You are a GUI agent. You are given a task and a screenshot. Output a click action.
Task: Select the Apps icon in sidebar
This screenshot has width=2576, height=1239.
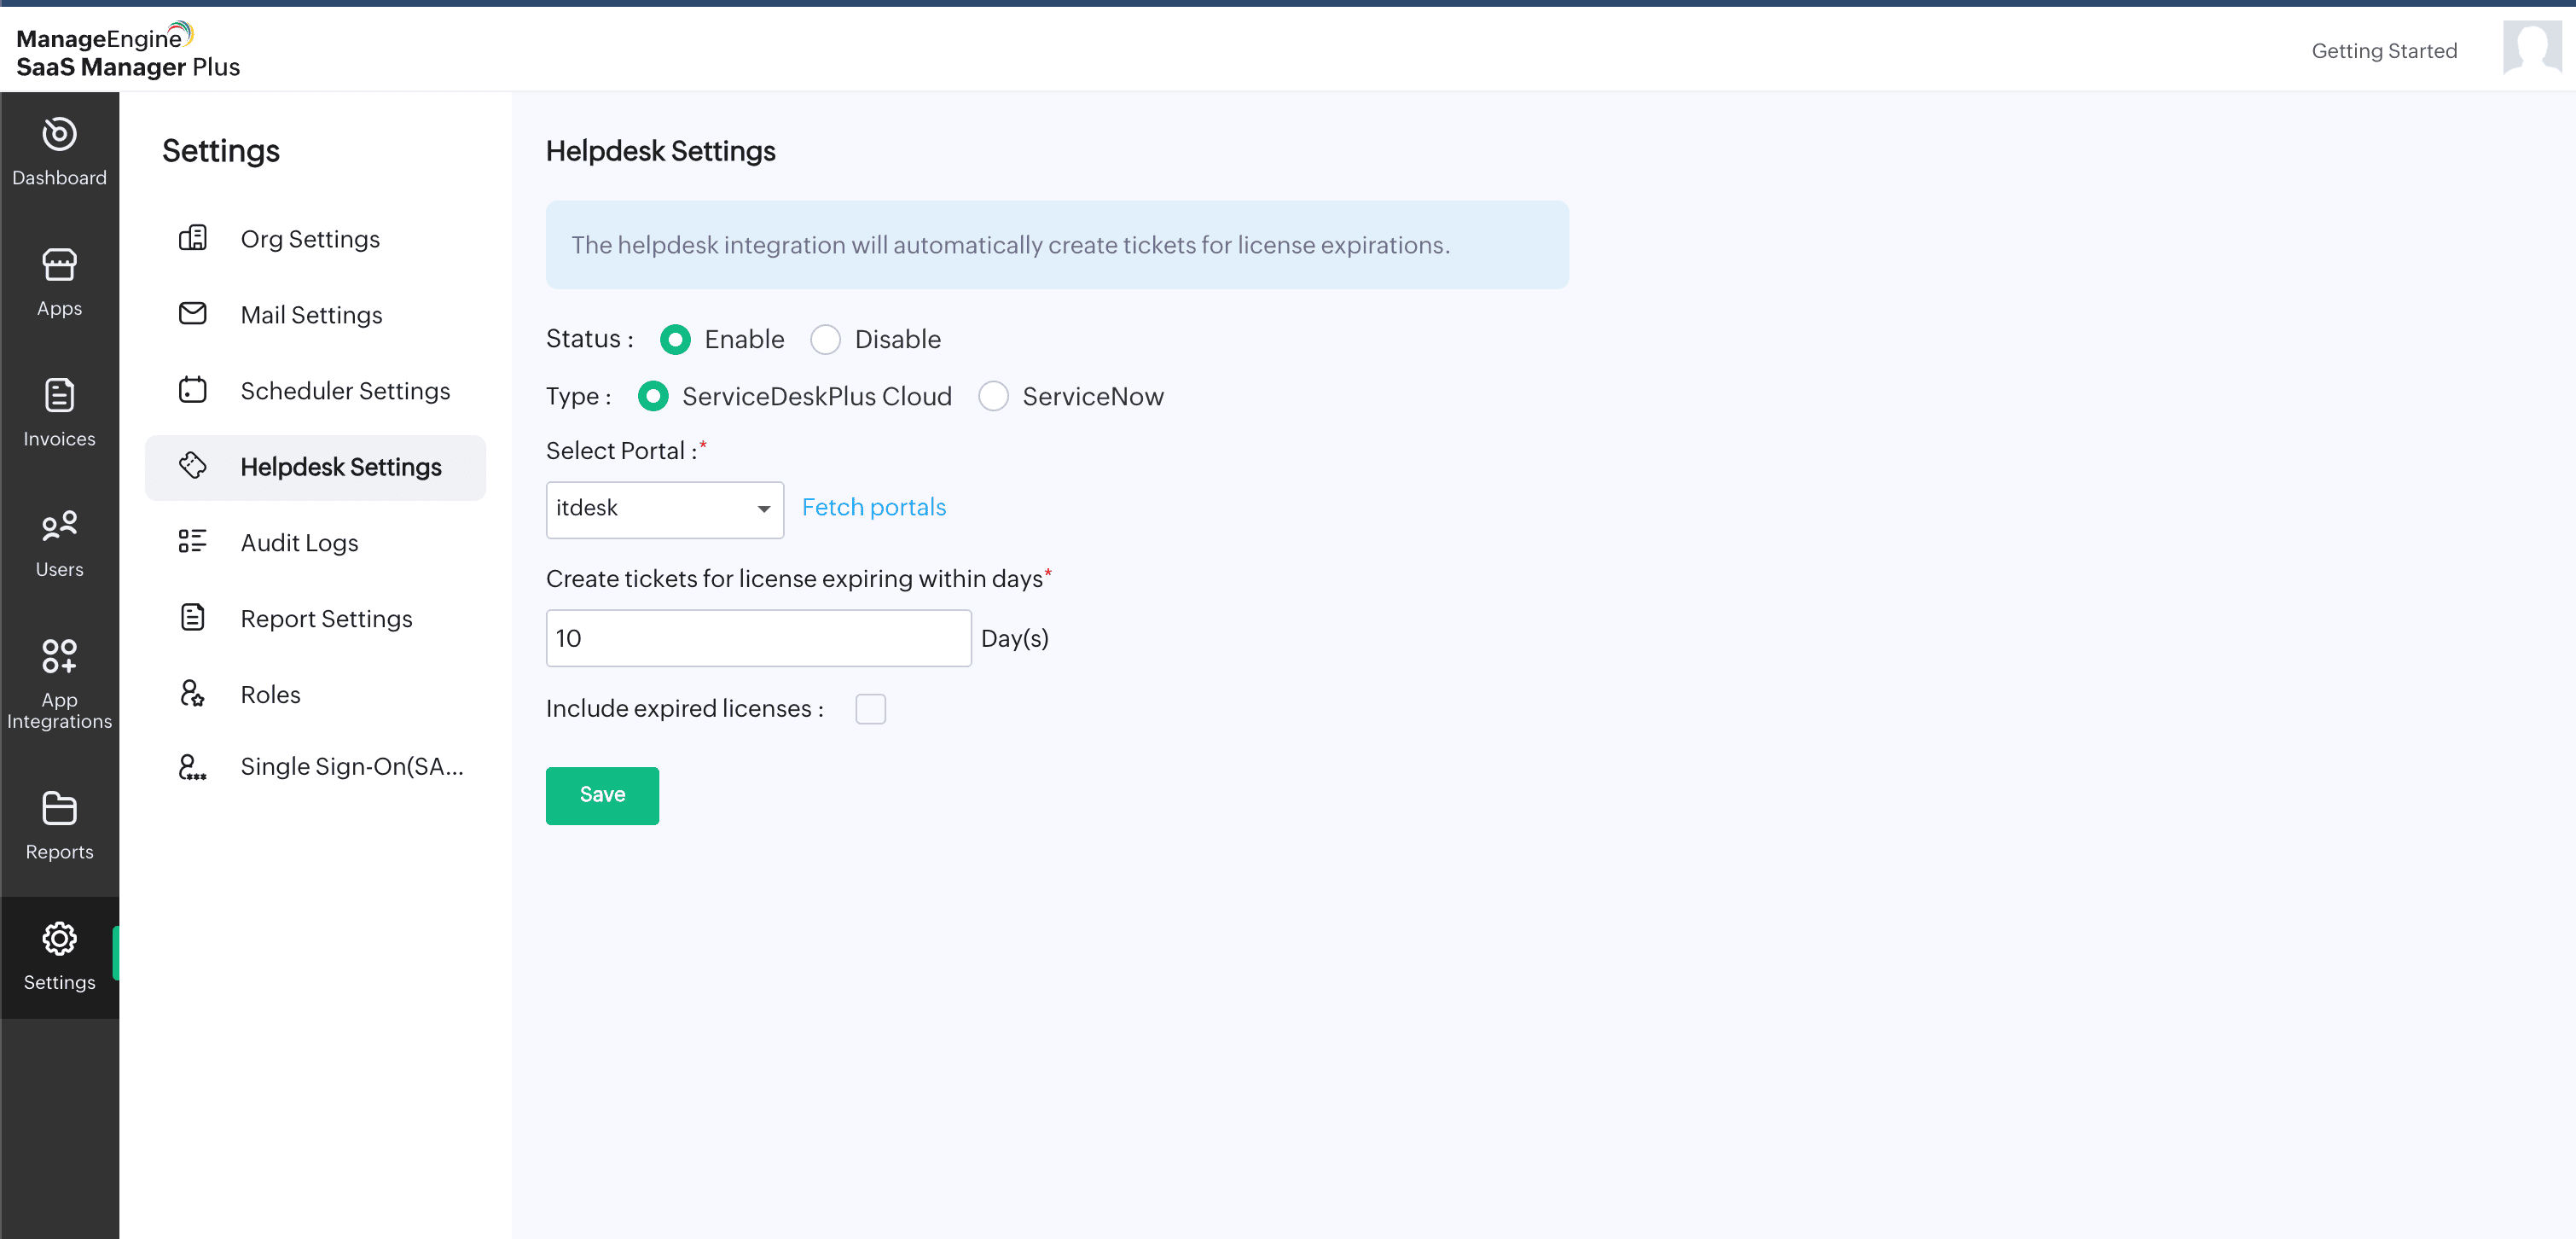point(59,282)
